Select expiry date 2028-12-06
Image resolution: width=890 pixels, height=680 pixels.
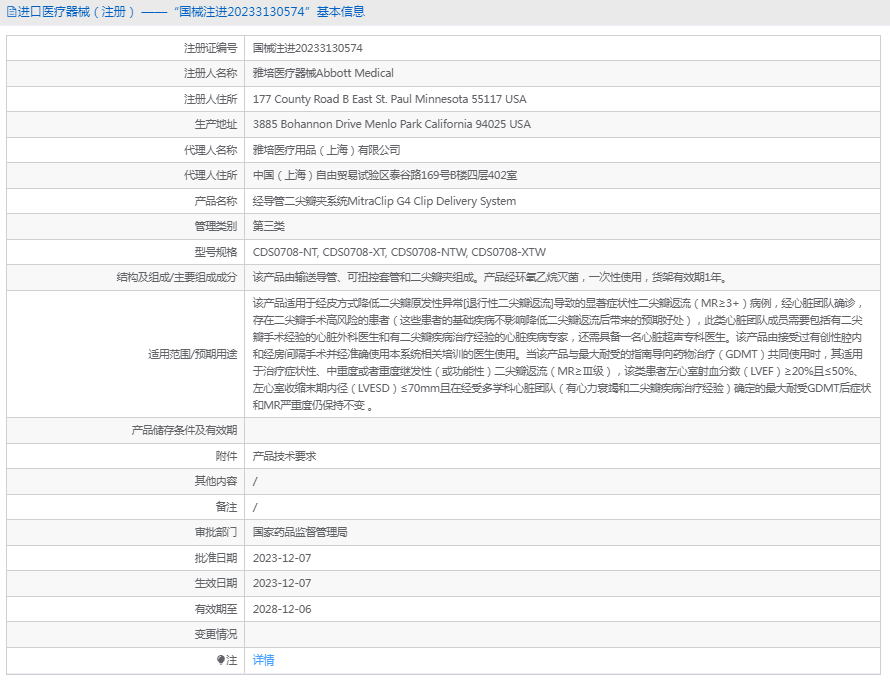point(282,609)
